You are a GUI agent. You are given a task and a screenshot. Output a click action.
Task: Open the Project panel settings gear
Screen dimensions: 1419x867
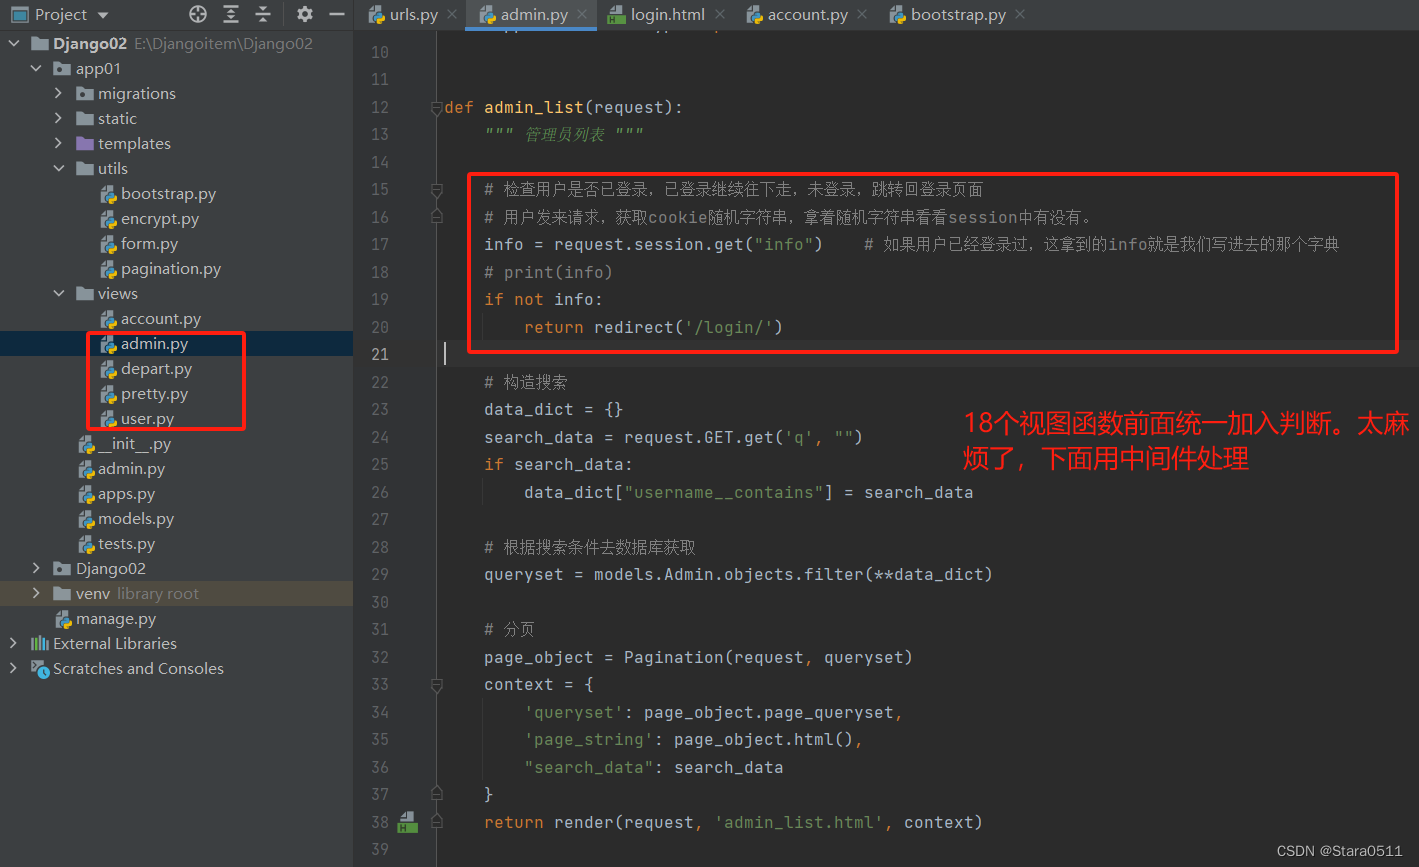(305, 14)
